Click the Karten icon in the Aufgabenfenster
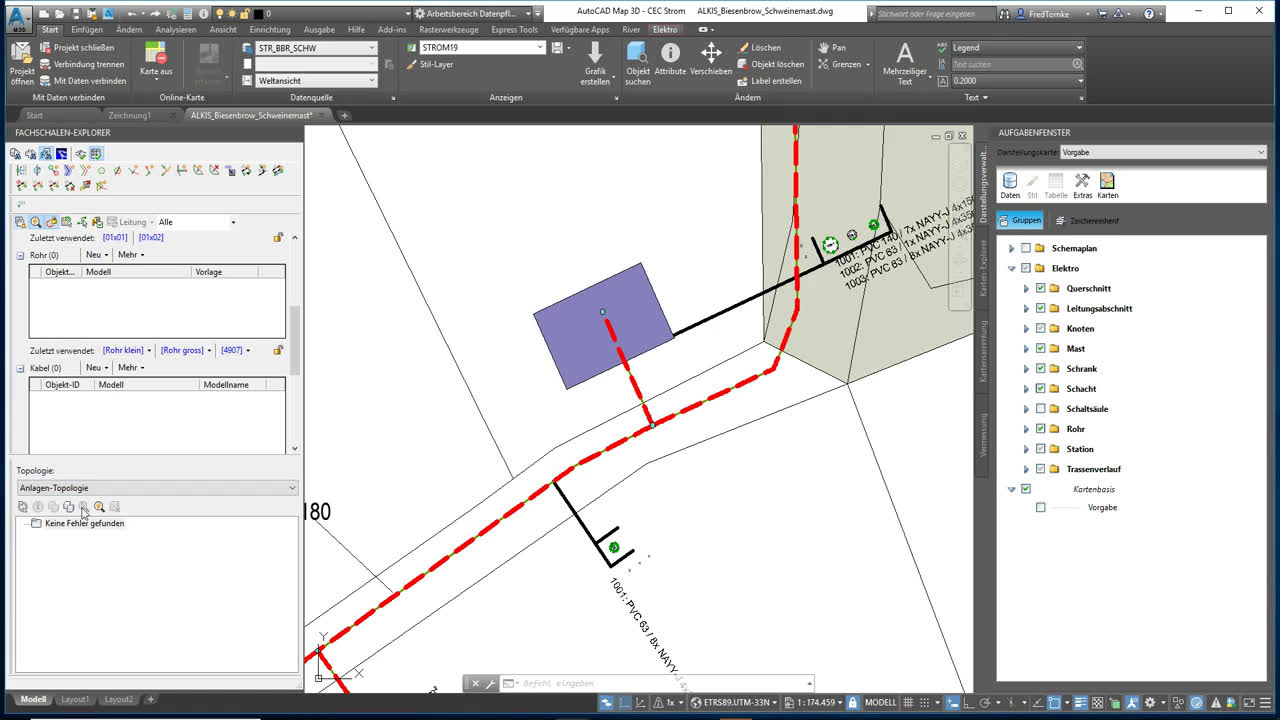 coord(1107,181)
